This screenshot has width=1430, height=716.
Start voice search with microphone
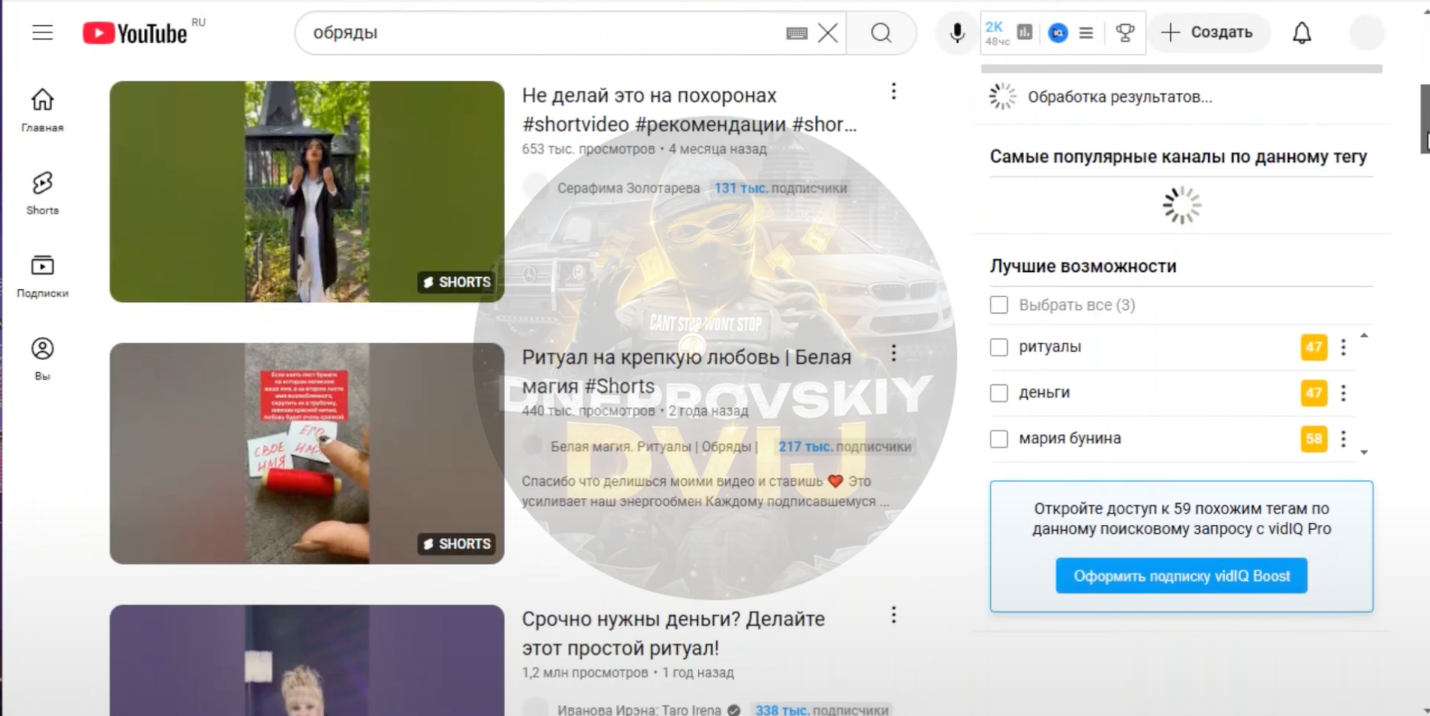[x=957, y=33]
